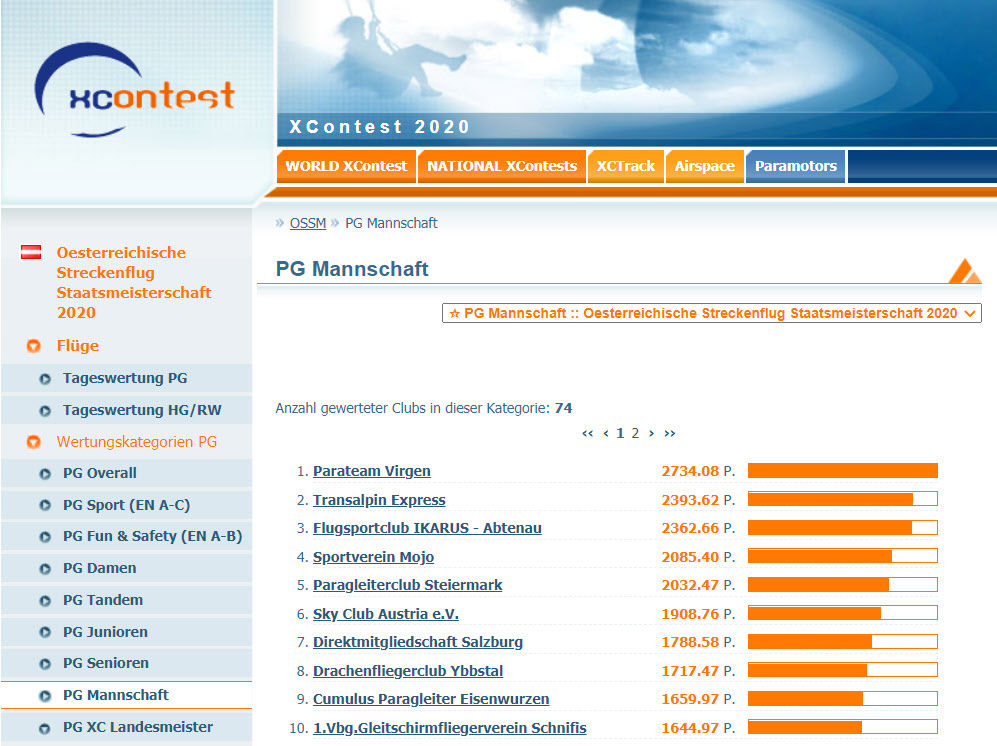Click the score bar for Sky Club Austria

click(x=842, y=613)
